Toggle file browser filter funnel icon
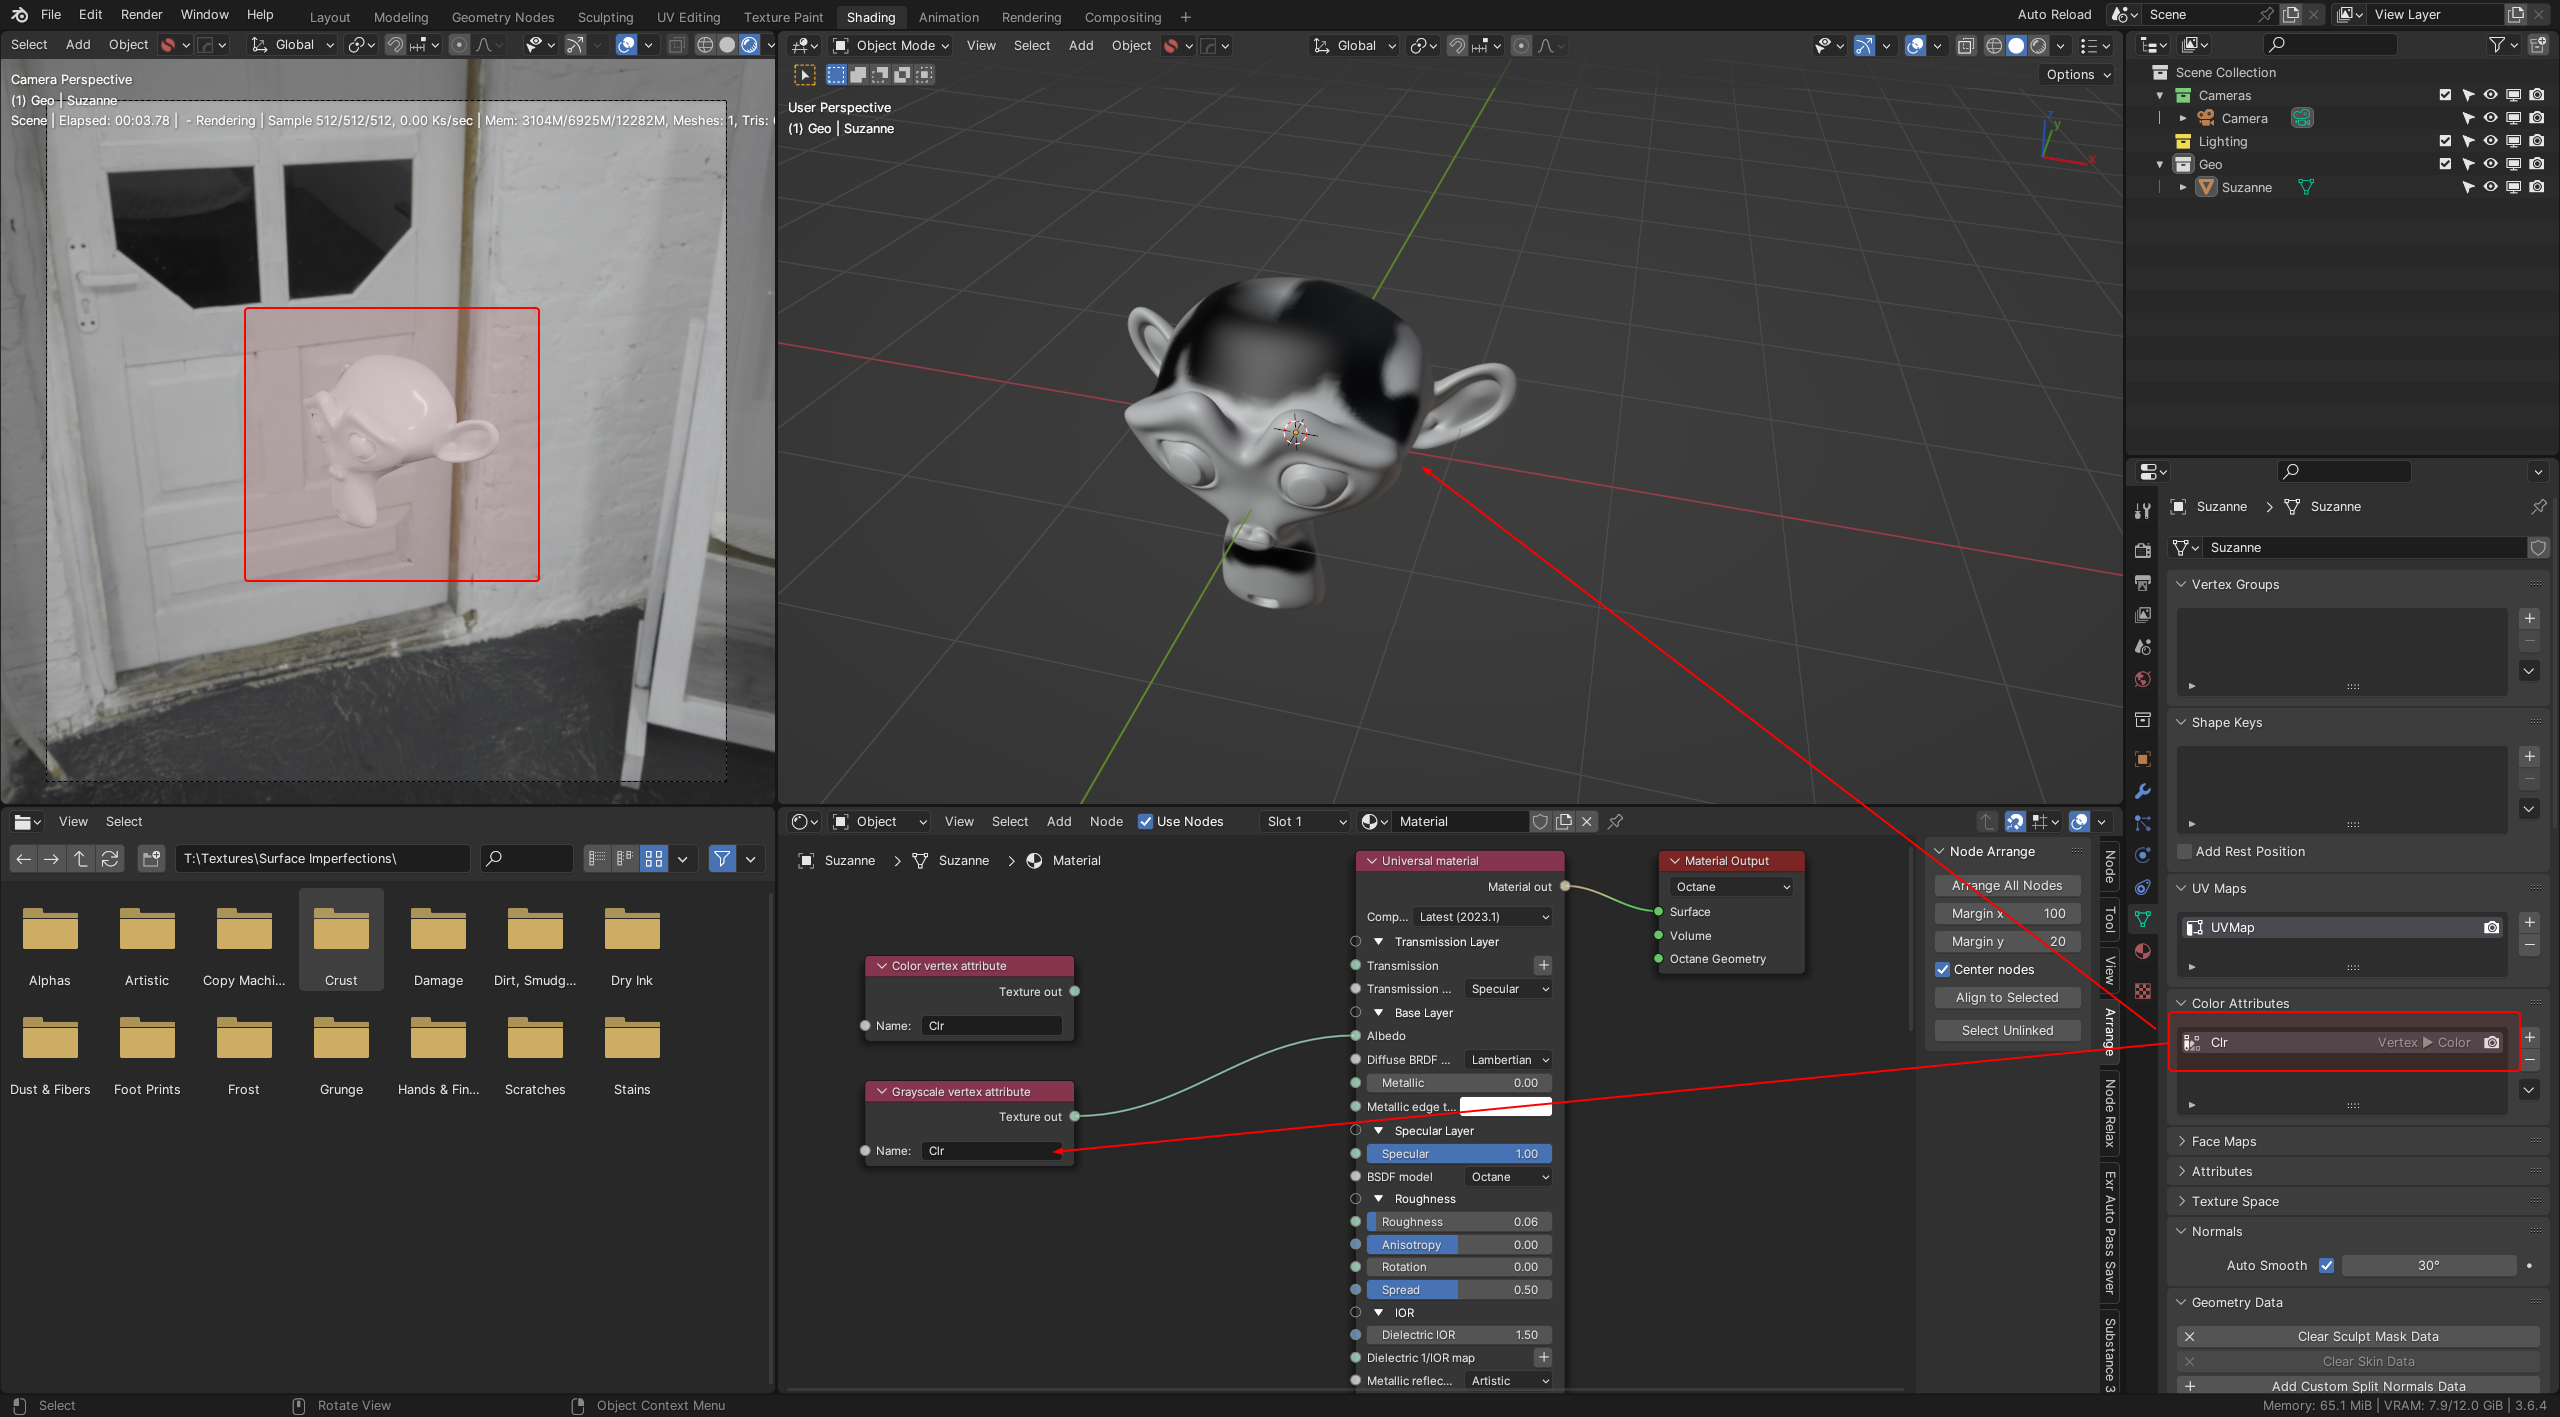Image resolution: width=2560 pixels, height=1417 pixels. coord(721,858)
